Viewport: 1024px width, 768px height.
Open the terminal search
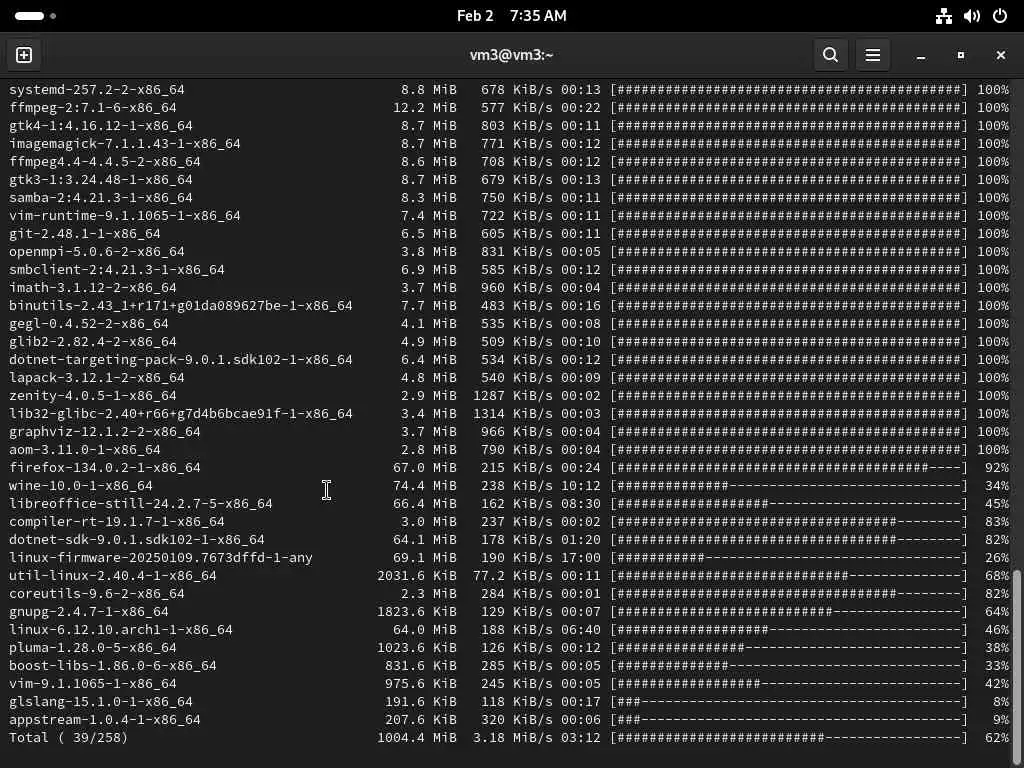point(830,55)
